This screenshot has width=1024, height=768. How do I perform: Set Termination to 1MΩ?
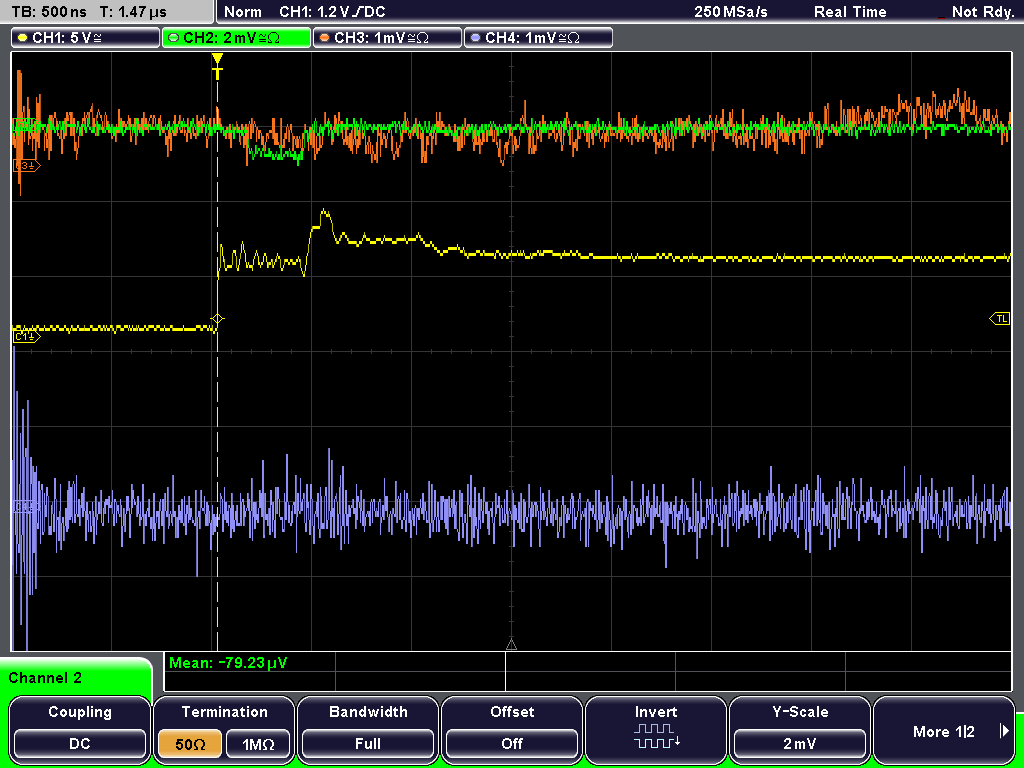pyautogui.click(x=258, y=744)
